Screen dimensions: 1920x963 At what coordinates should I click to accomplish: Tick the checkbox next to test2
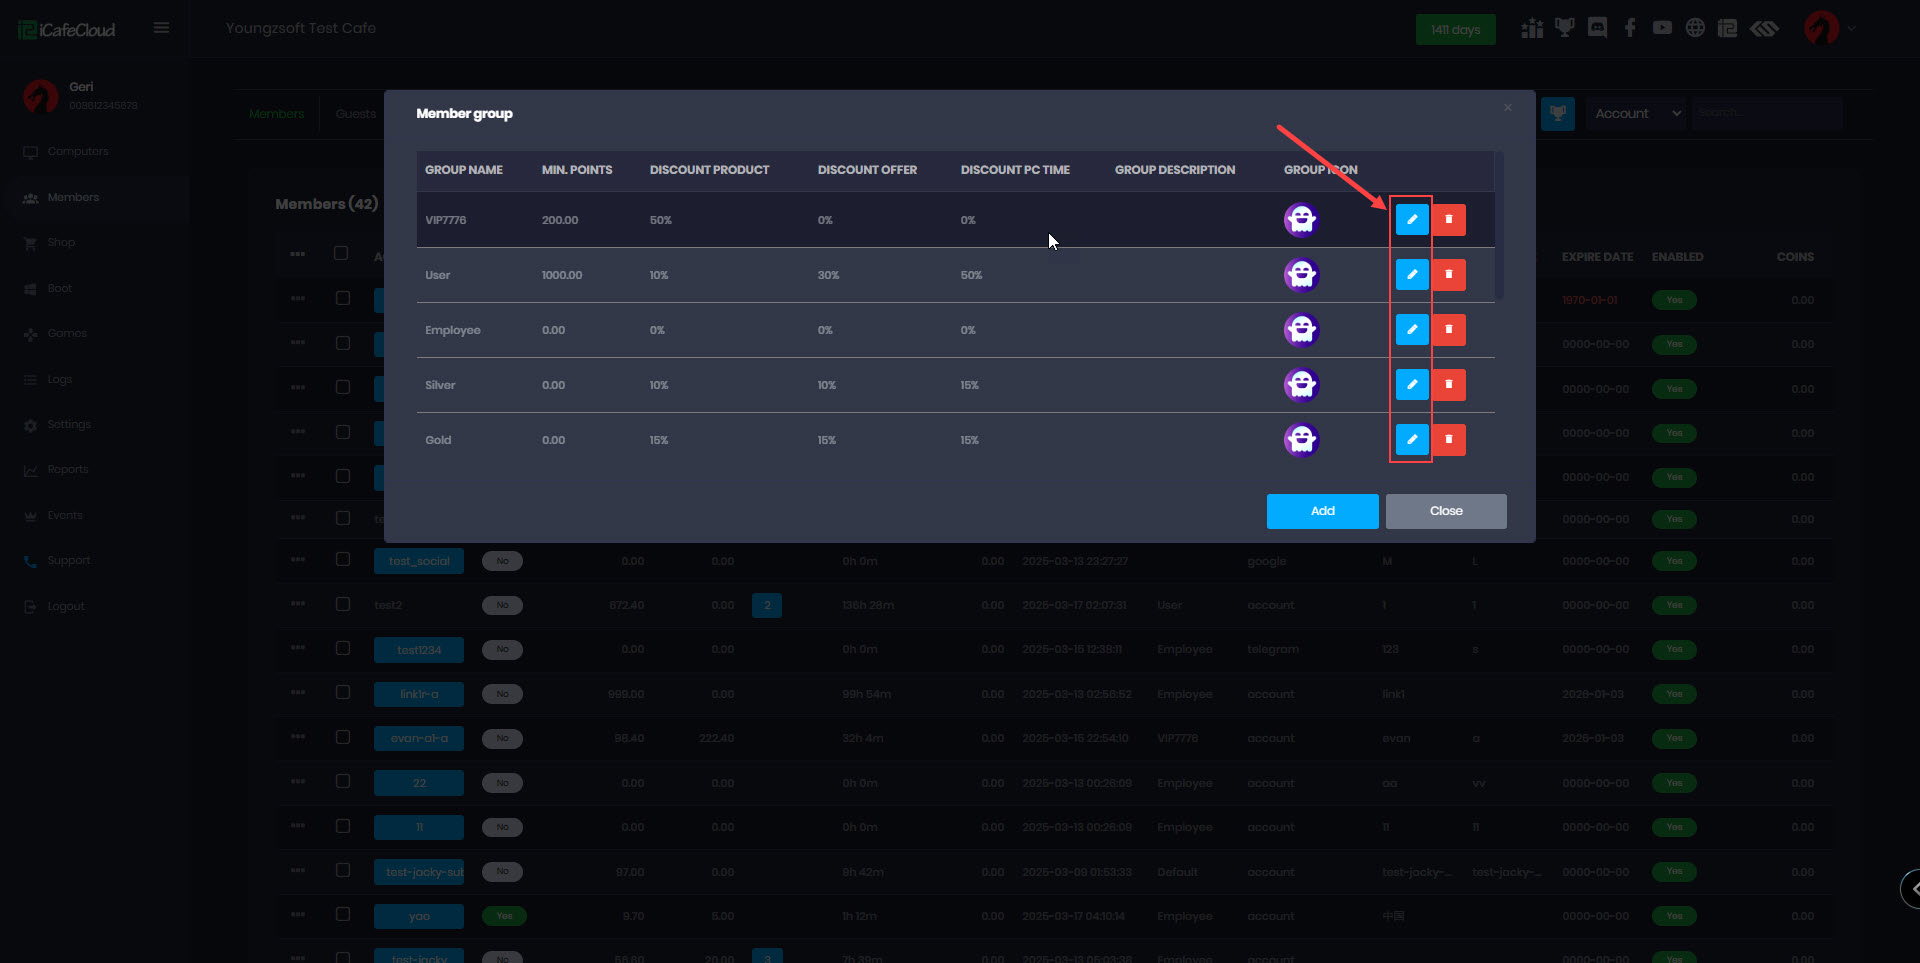(343, 604)
